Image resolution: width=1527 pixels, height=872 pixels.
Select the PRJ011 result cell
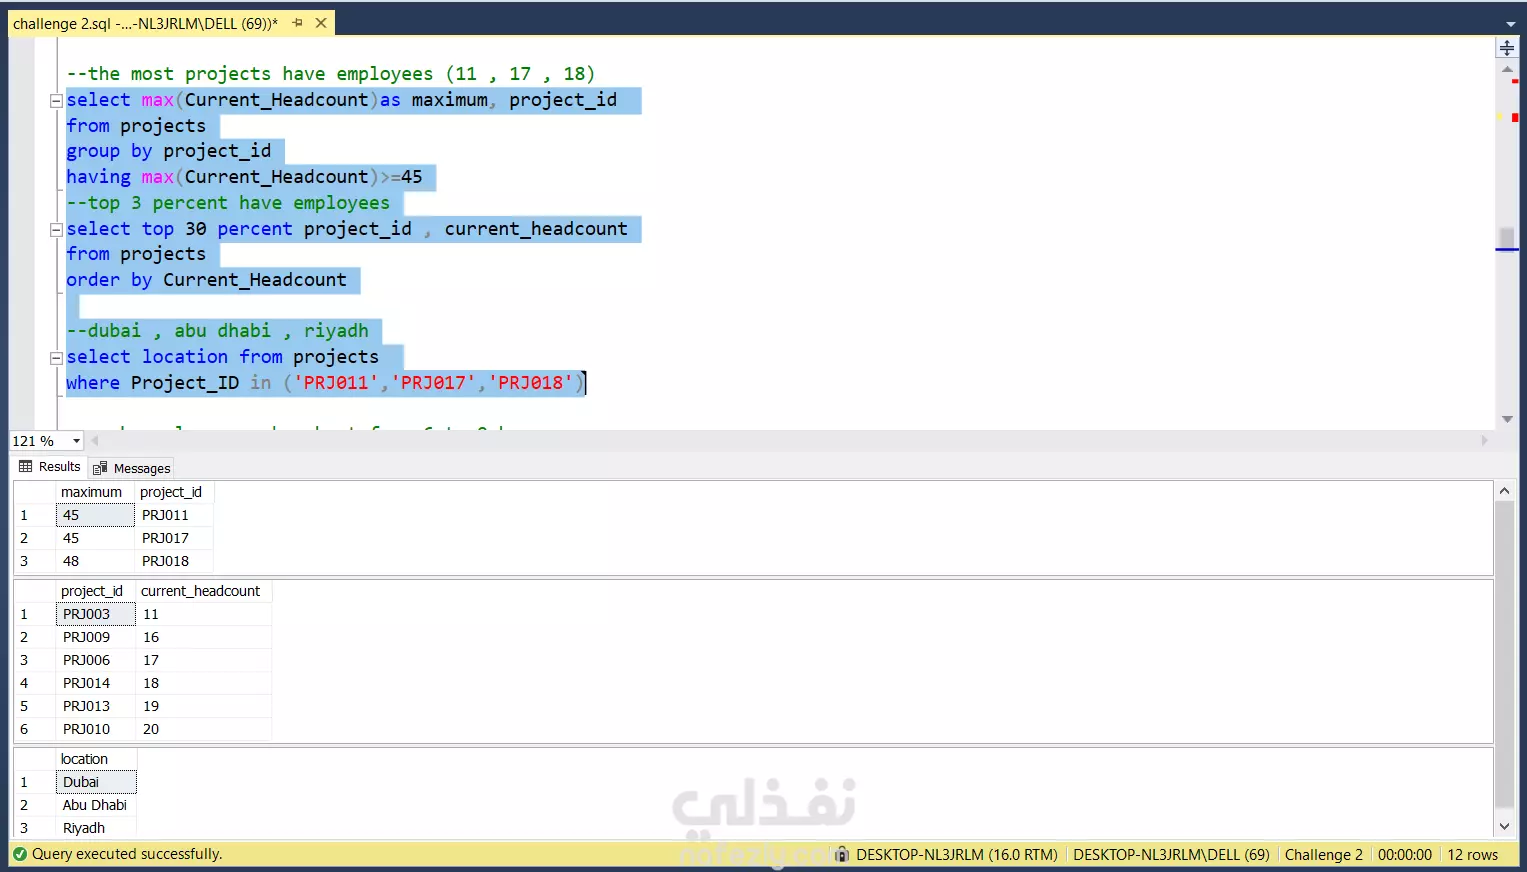(174, 515)
